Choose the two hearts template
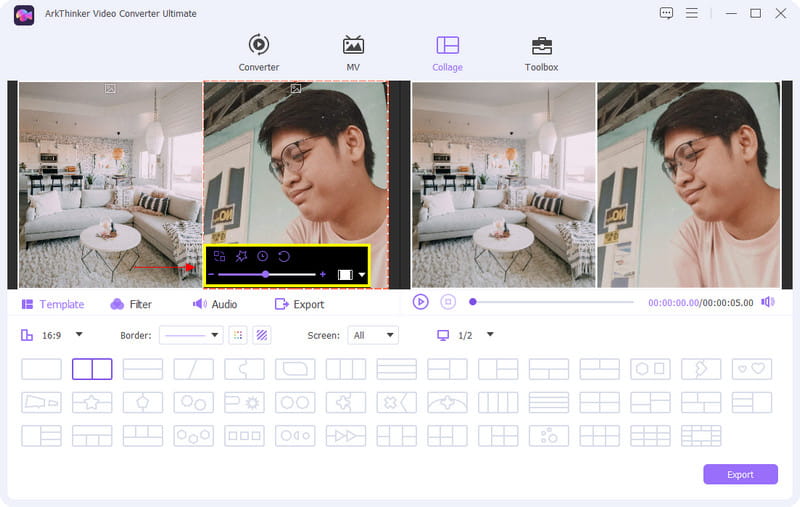800x507 pixels. click(752, 369)
